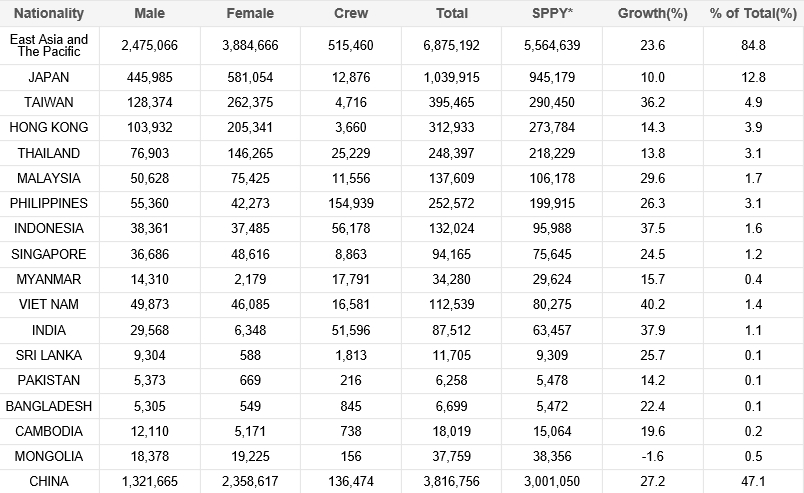Click the % of Total(%) header

[x=752, y=14]
